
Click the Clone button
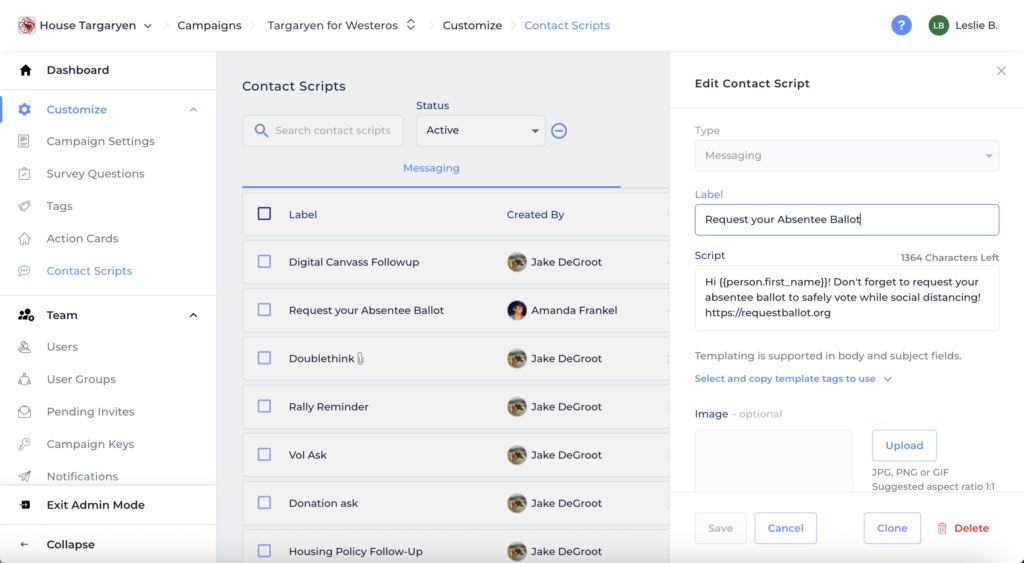(892, 528)
